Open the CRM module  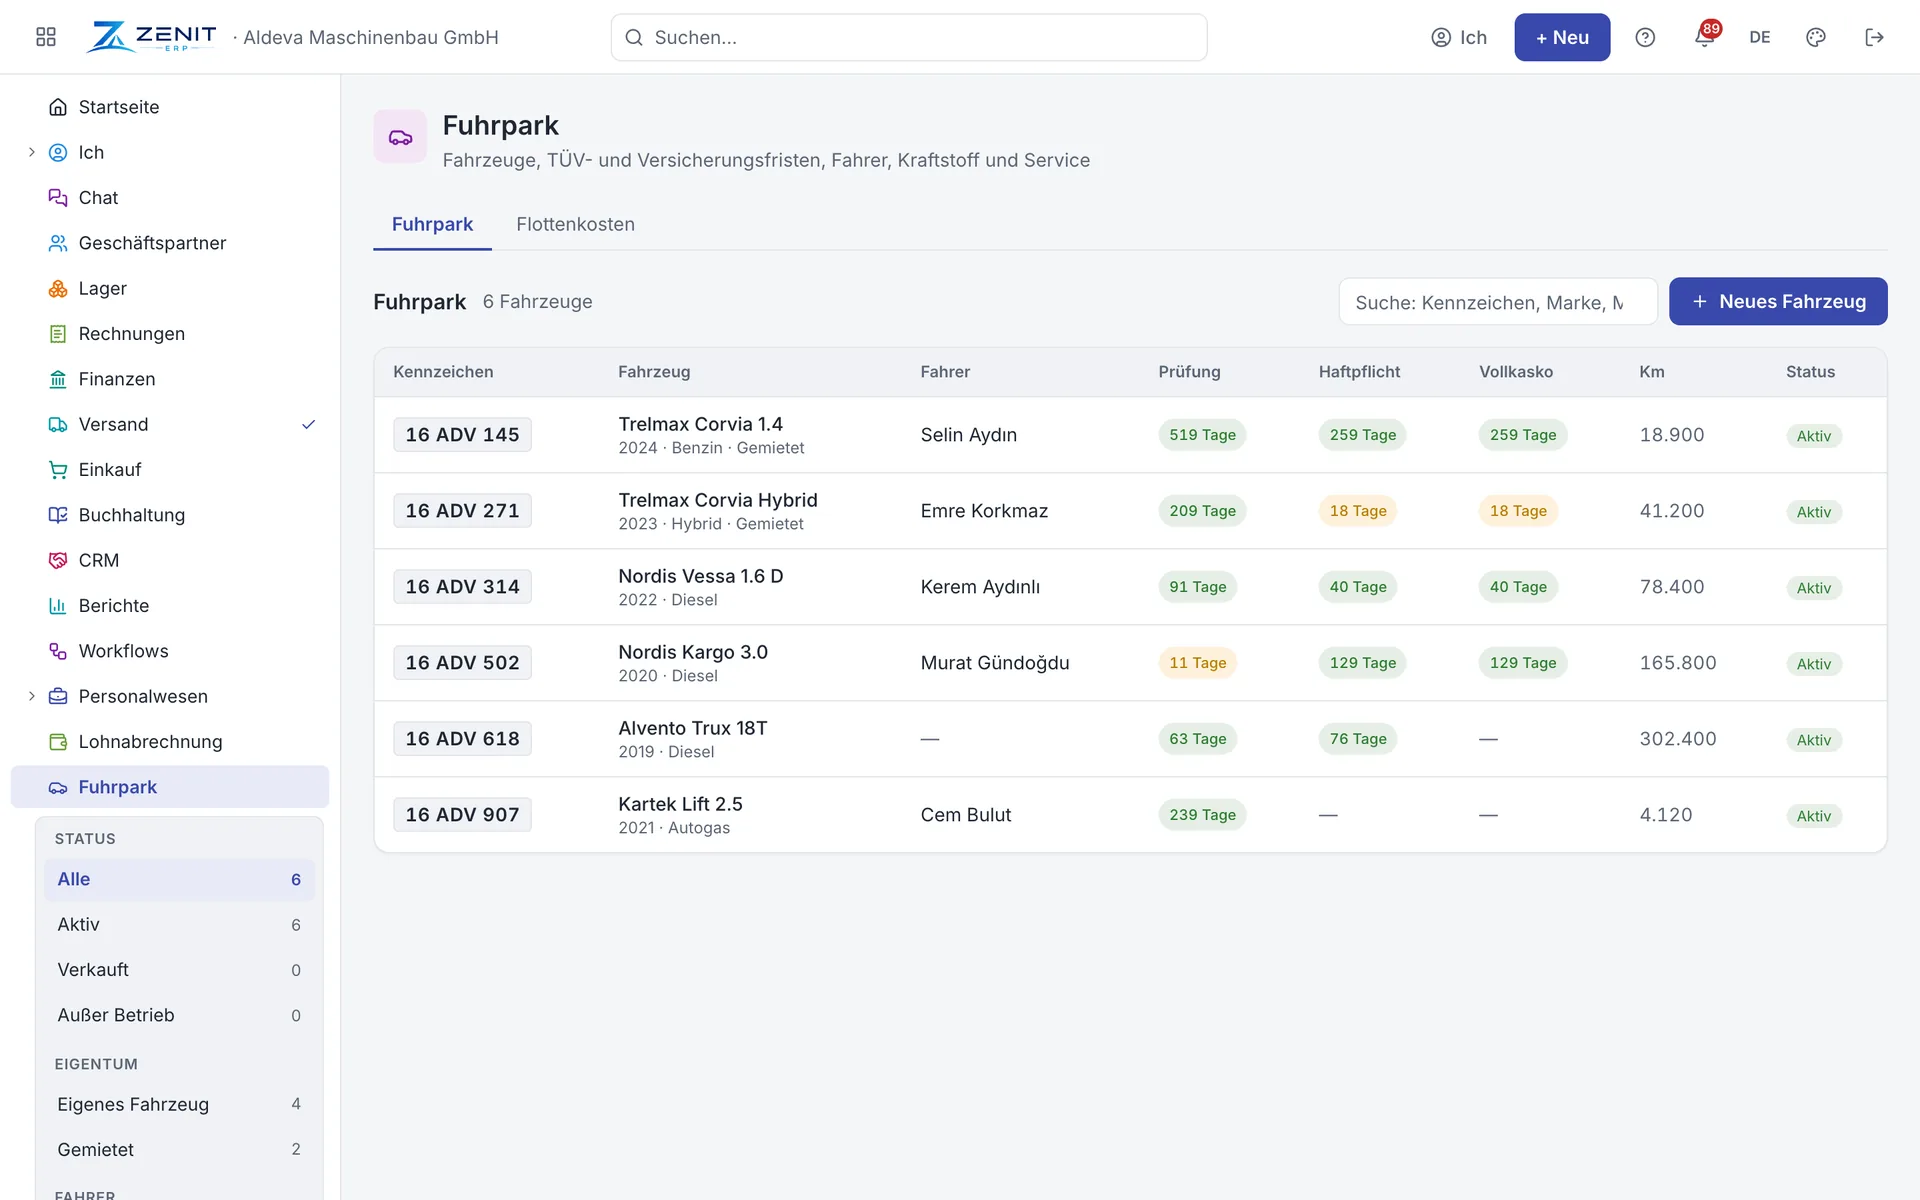click(170, 560)
